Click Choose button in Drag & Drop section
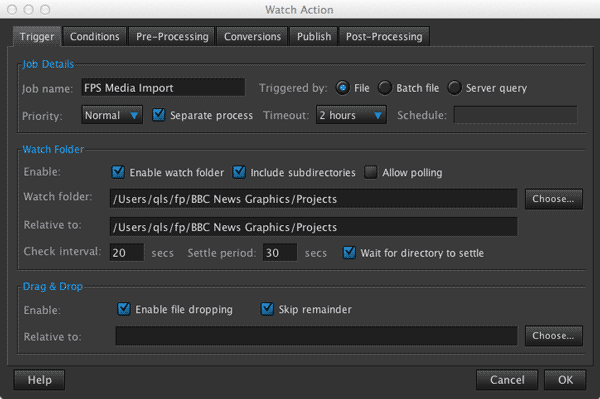 point(554,335)
